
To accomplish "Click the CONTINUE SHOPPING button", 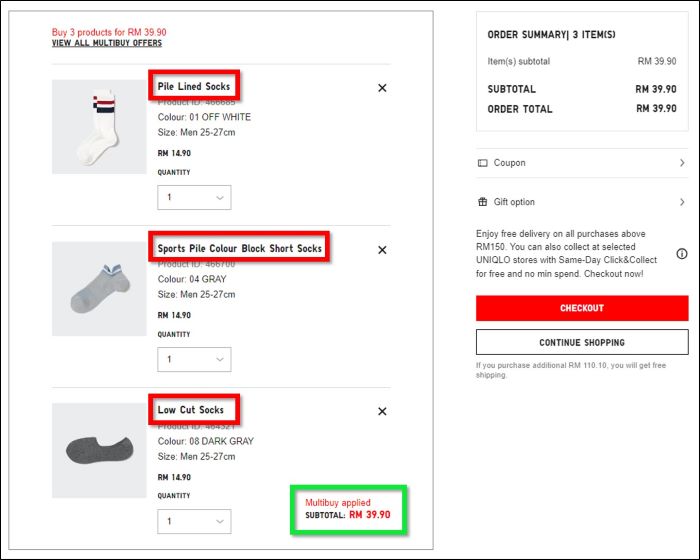I will coord(582,343).
